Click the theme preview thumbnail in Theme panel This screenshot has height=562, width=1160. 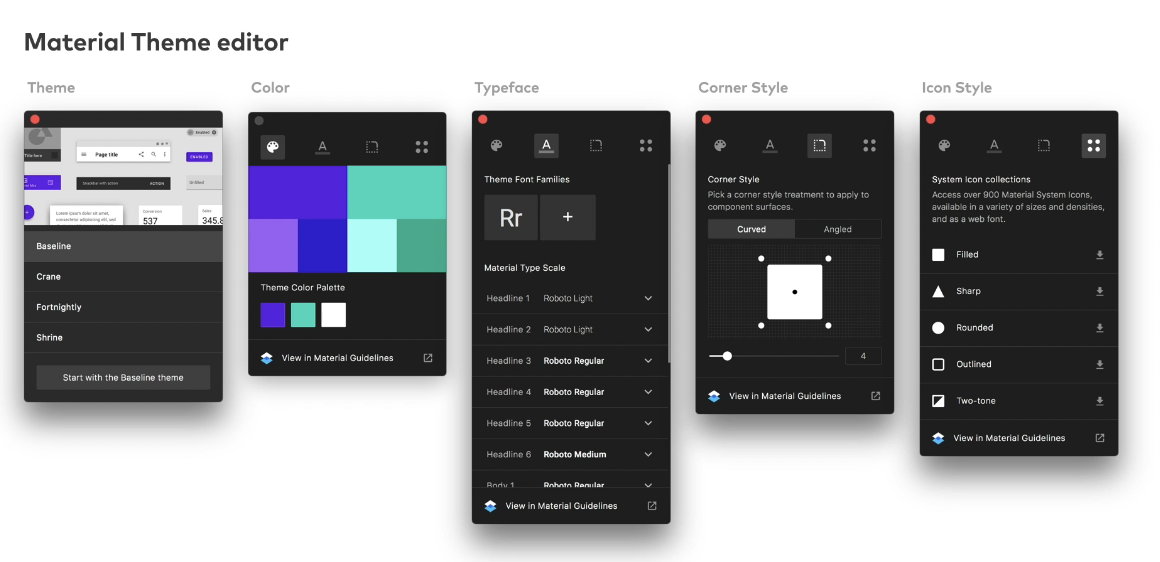[124, 176]
